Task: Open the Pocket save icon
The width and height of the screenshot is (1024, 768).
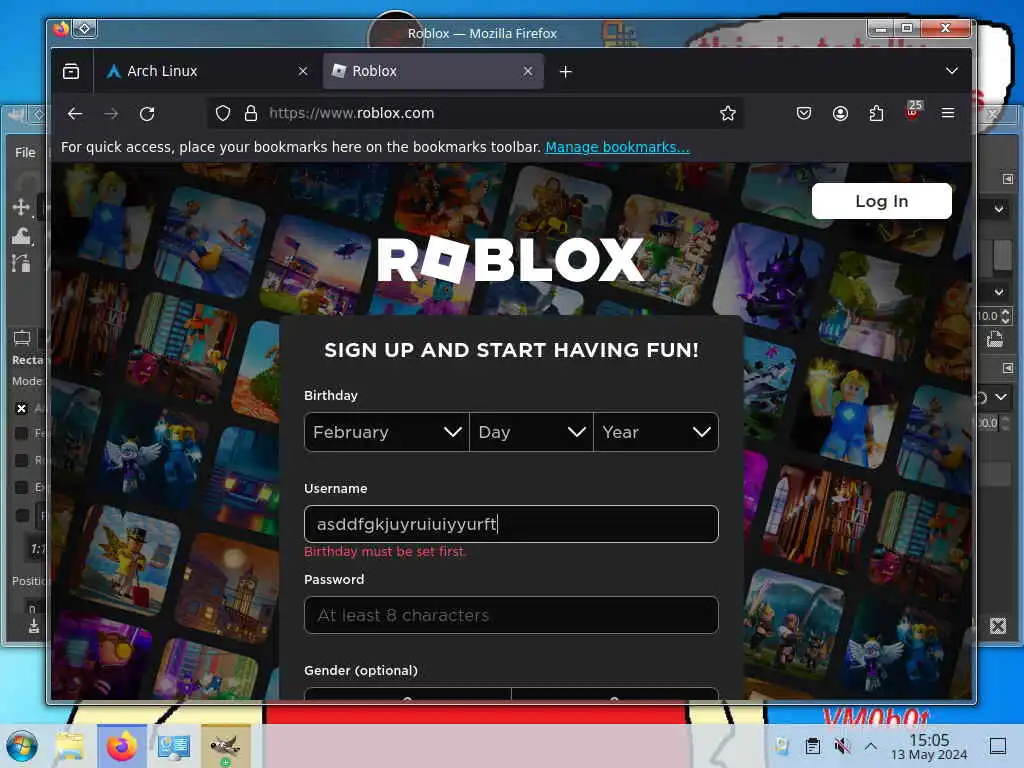Action: 804,114
